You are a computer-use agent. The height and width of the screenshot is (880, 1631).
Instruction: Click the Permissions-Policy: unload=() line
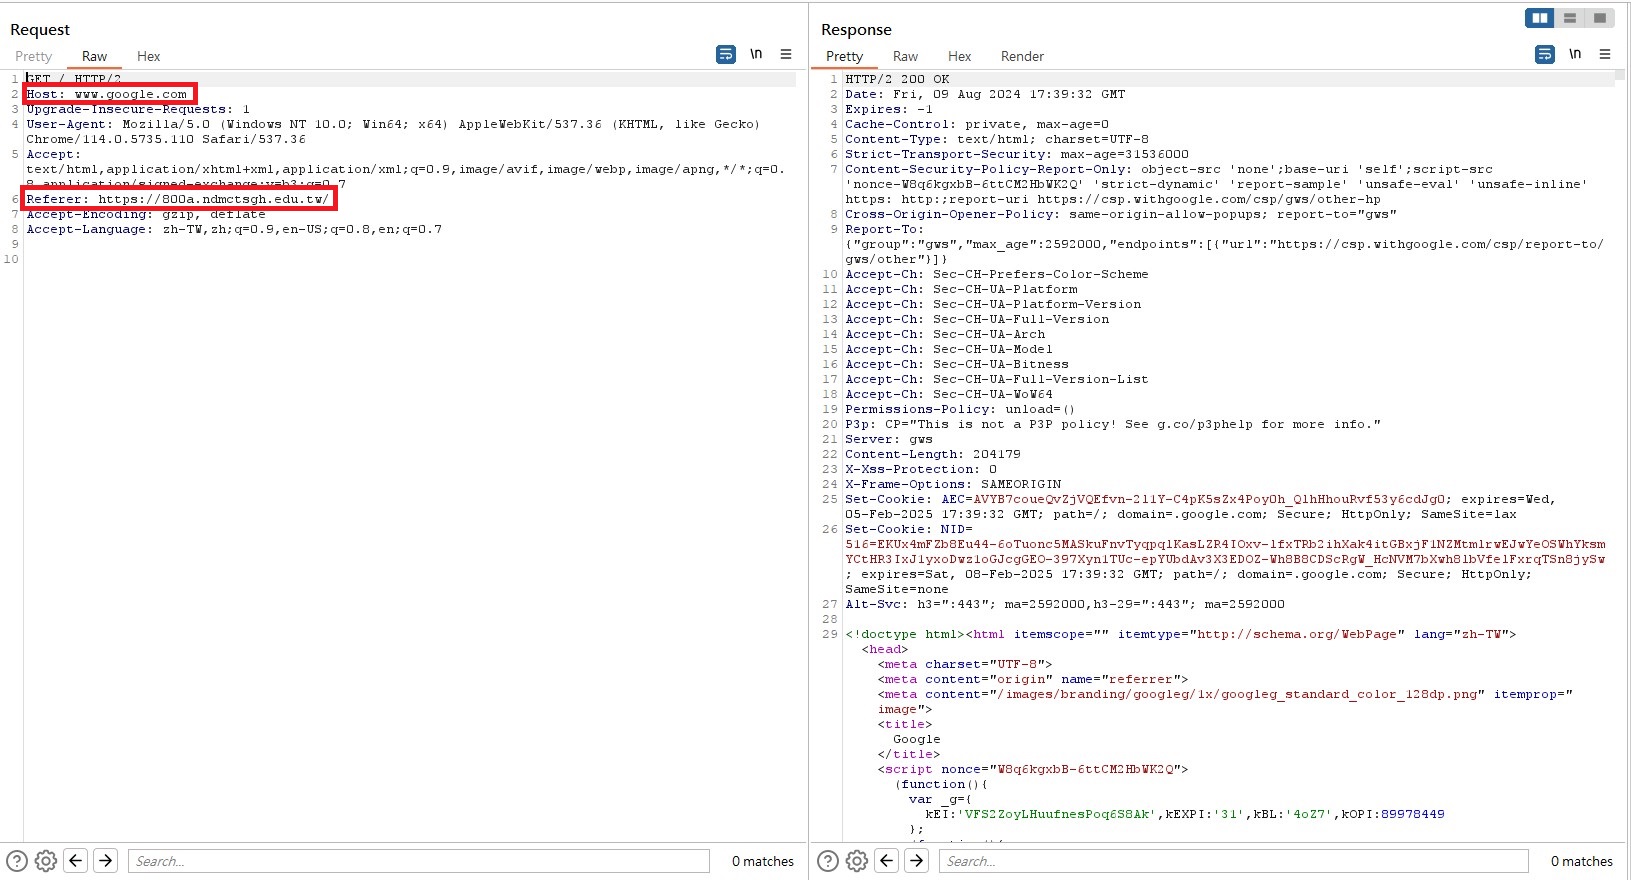point(960,409)
